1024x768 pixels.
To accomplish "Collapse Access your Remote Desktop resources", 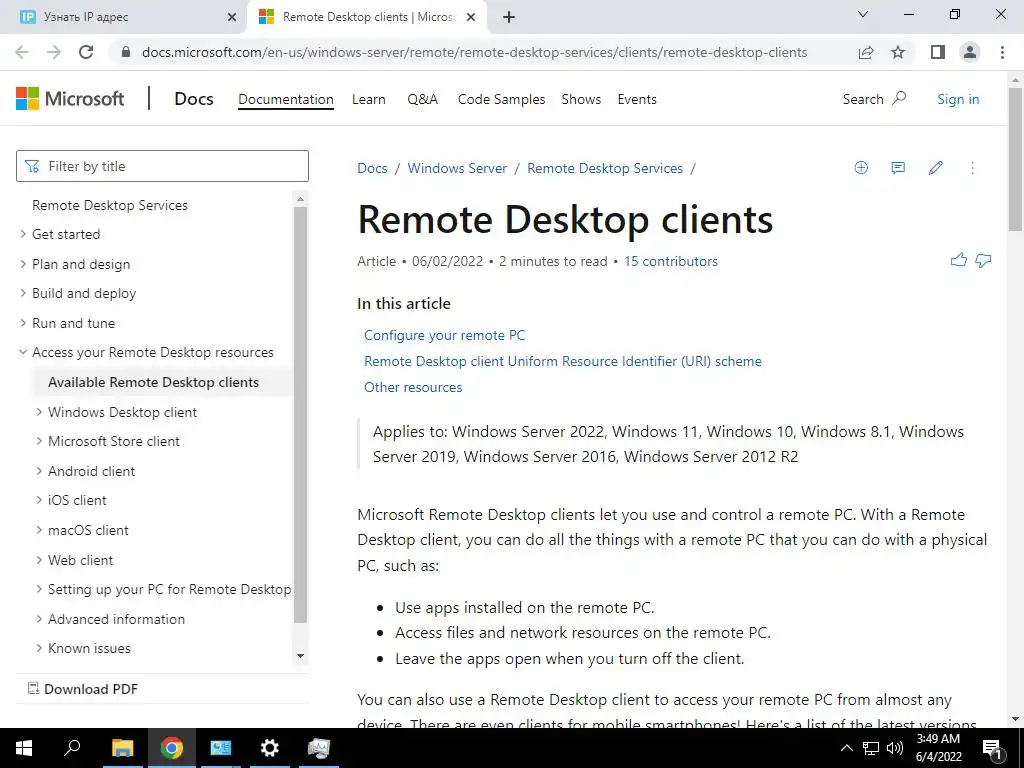I will tap(24, 352).
